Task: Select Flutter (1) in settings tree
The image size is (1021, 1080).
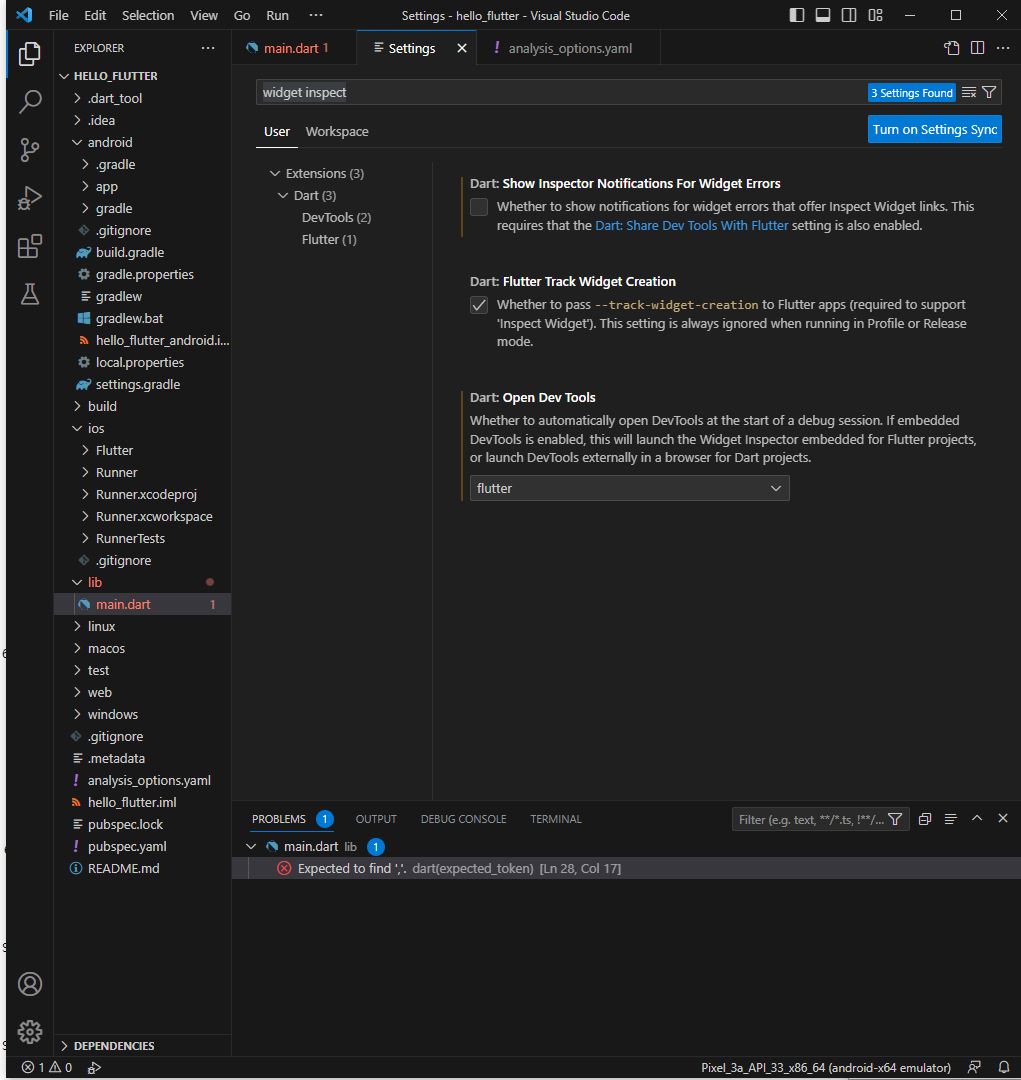Action: [x=329, y=240]
